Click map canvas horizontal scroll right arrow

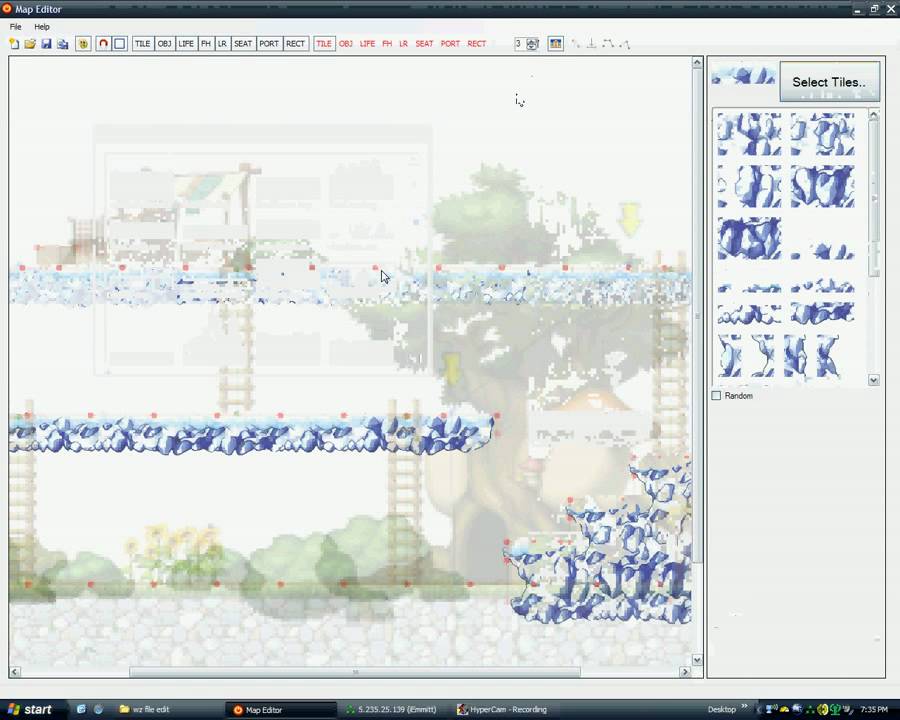pos(685,672)
